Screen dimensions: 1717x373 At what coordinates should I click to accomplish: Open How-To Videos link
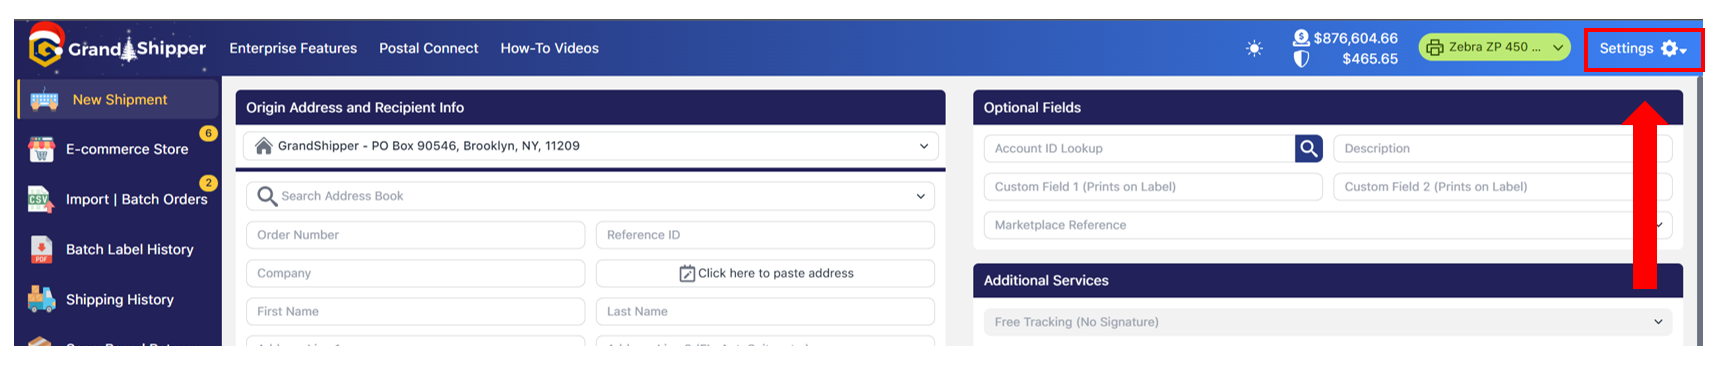[549, 48]
